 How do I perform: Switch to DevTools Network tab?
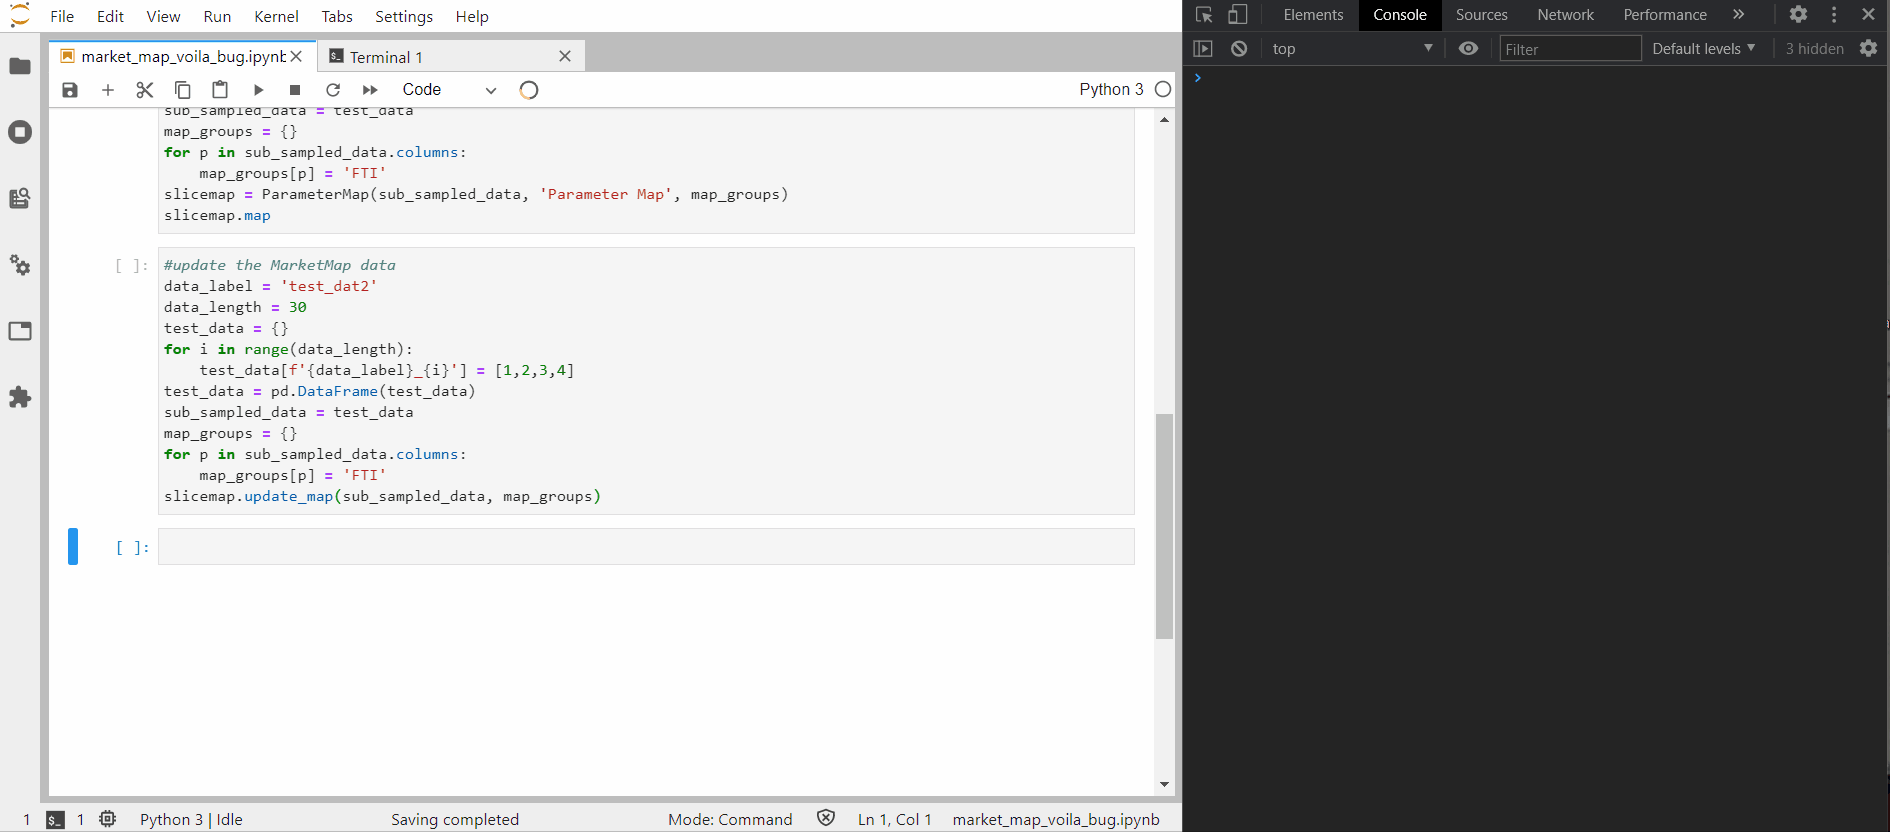[1565, 15]
